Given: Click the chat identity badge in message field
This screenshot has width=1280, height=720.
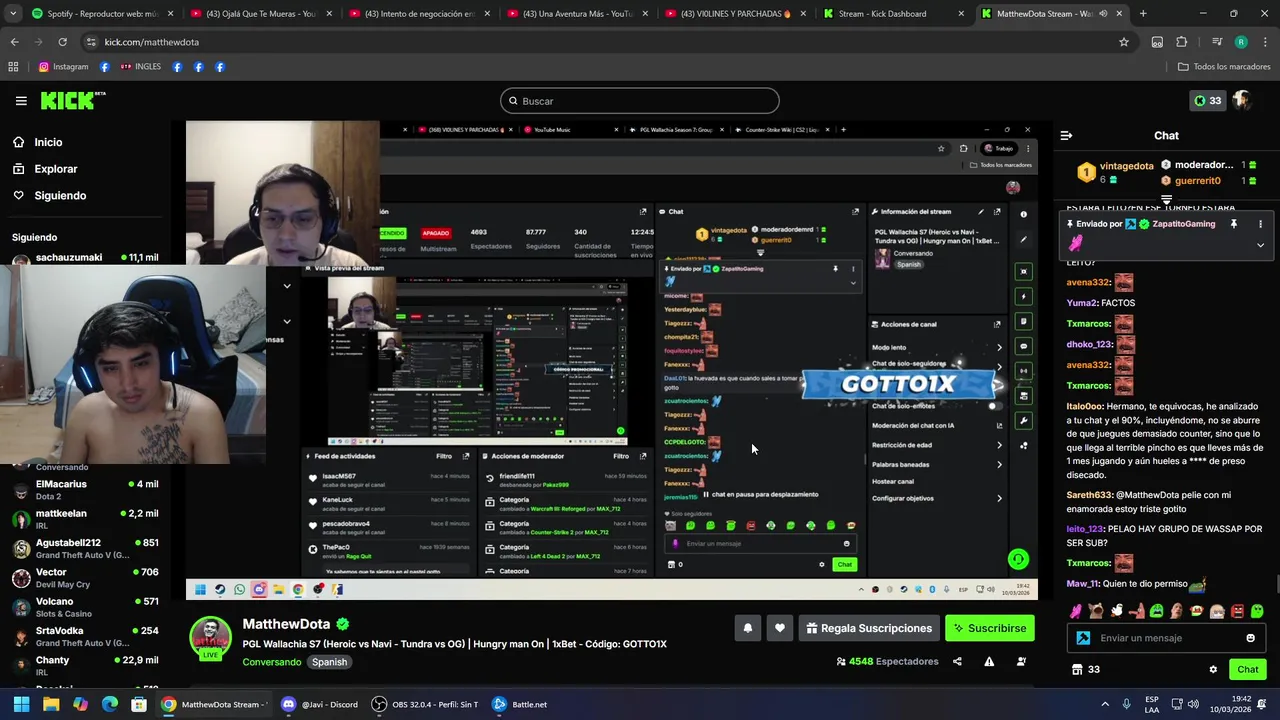Looking at the screenshot, I should (1083, 638).
